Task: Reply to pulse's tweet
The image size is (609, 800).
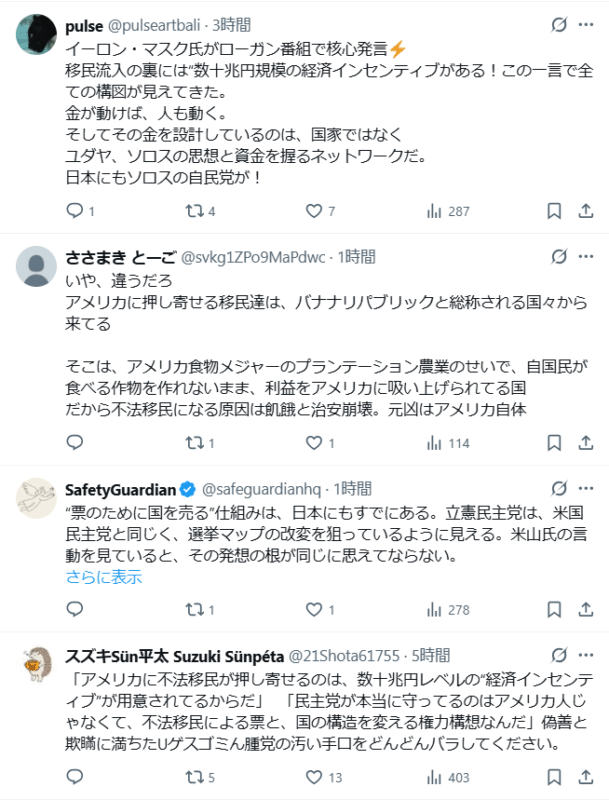Action: [75, 211]
